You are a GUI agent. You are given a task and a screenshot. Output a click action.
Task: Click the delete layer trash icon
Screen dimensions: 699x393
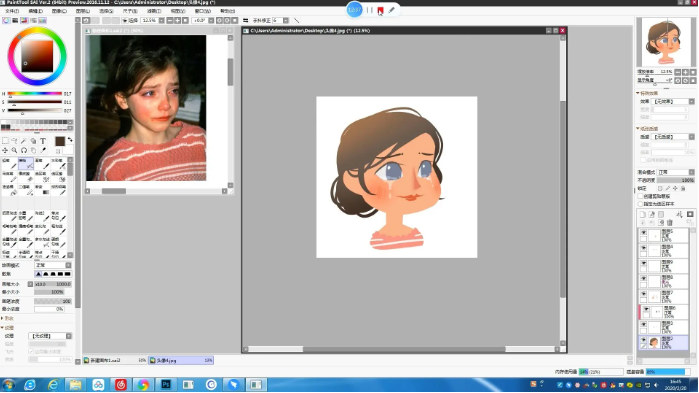(670, 222)
